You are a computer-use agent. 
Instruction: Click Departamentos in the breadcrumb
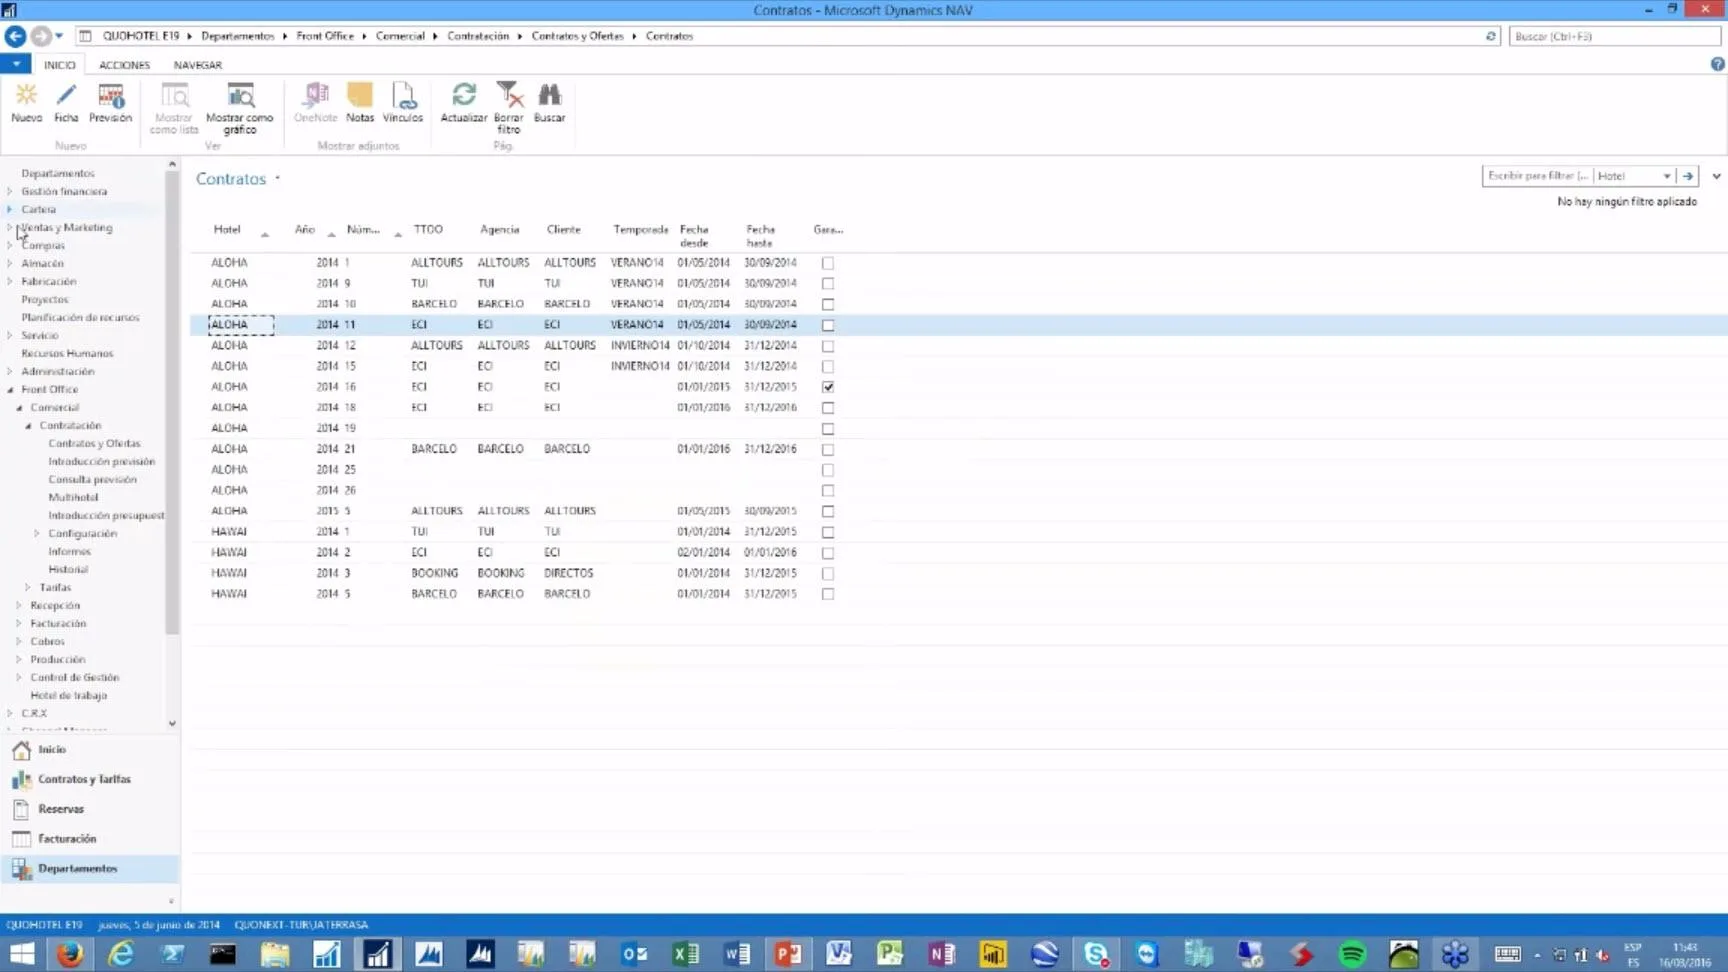click(237, 36)
